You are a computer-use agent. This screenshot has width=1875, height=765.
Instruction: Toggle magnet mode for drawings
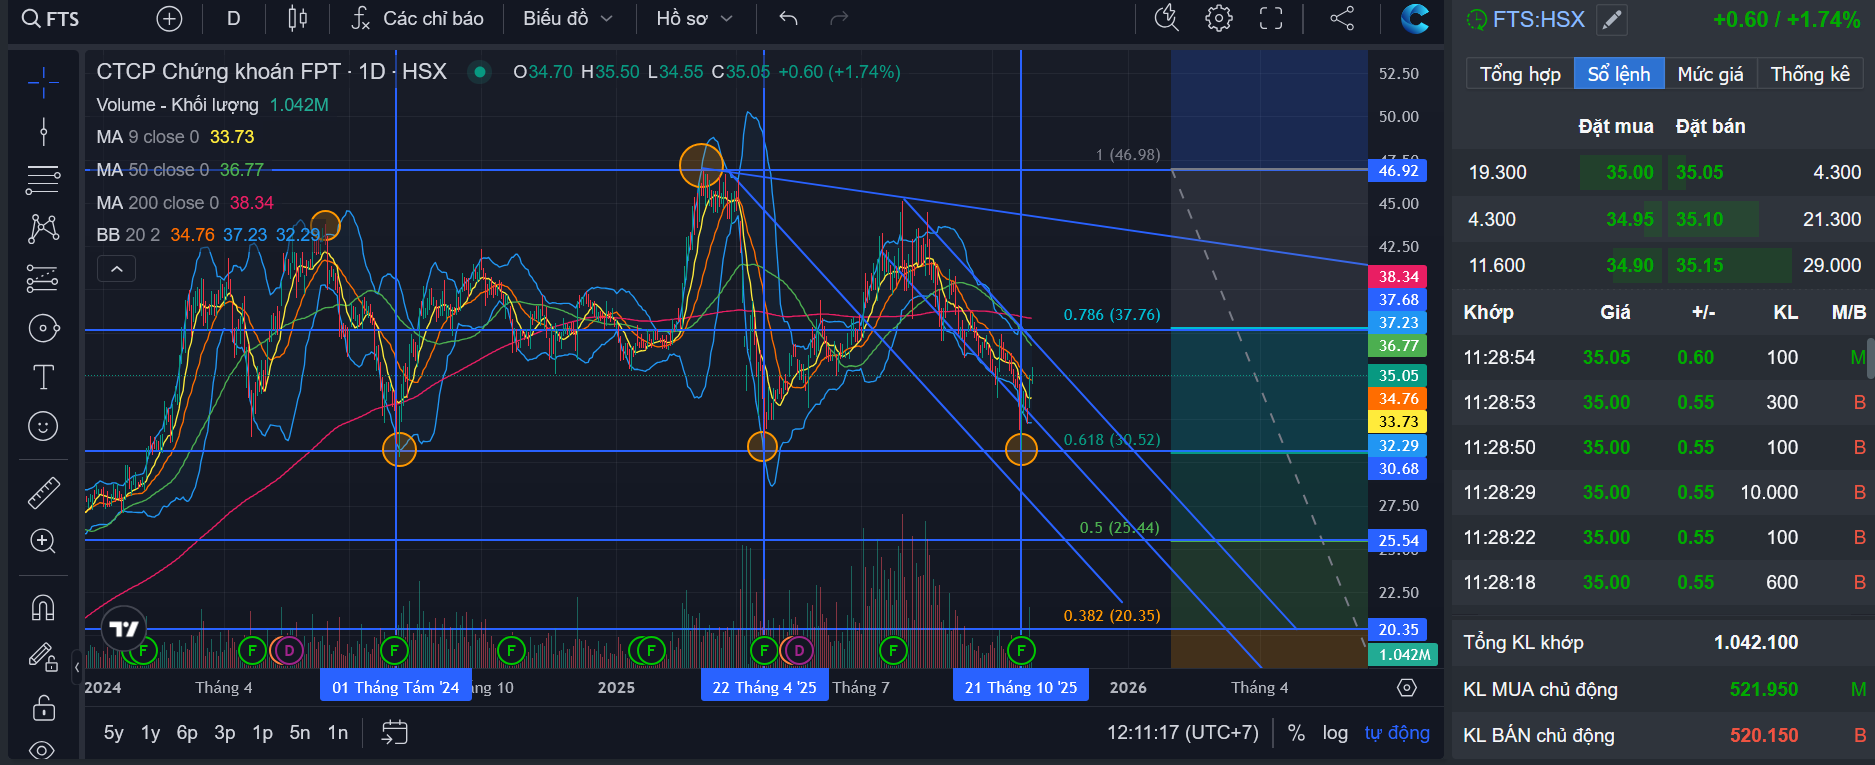click(x=43, y=607)
